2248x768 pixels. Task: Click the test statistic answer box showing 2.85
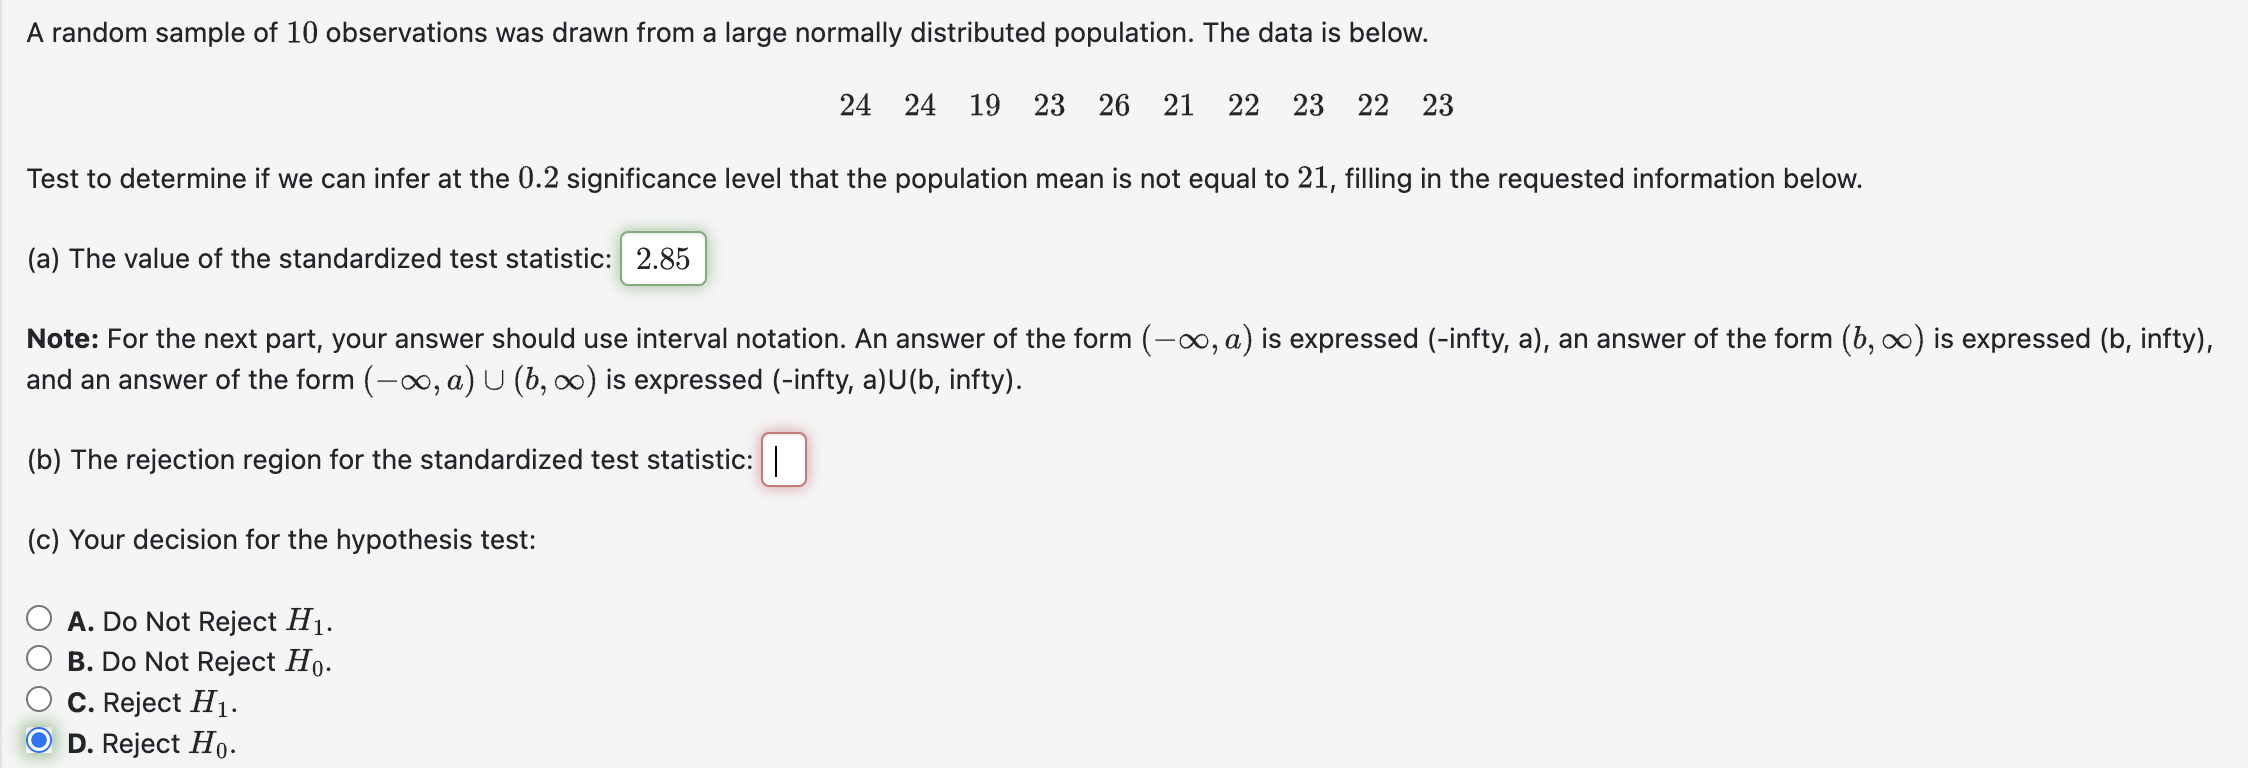pyautogui.click(x=663, y=258)
